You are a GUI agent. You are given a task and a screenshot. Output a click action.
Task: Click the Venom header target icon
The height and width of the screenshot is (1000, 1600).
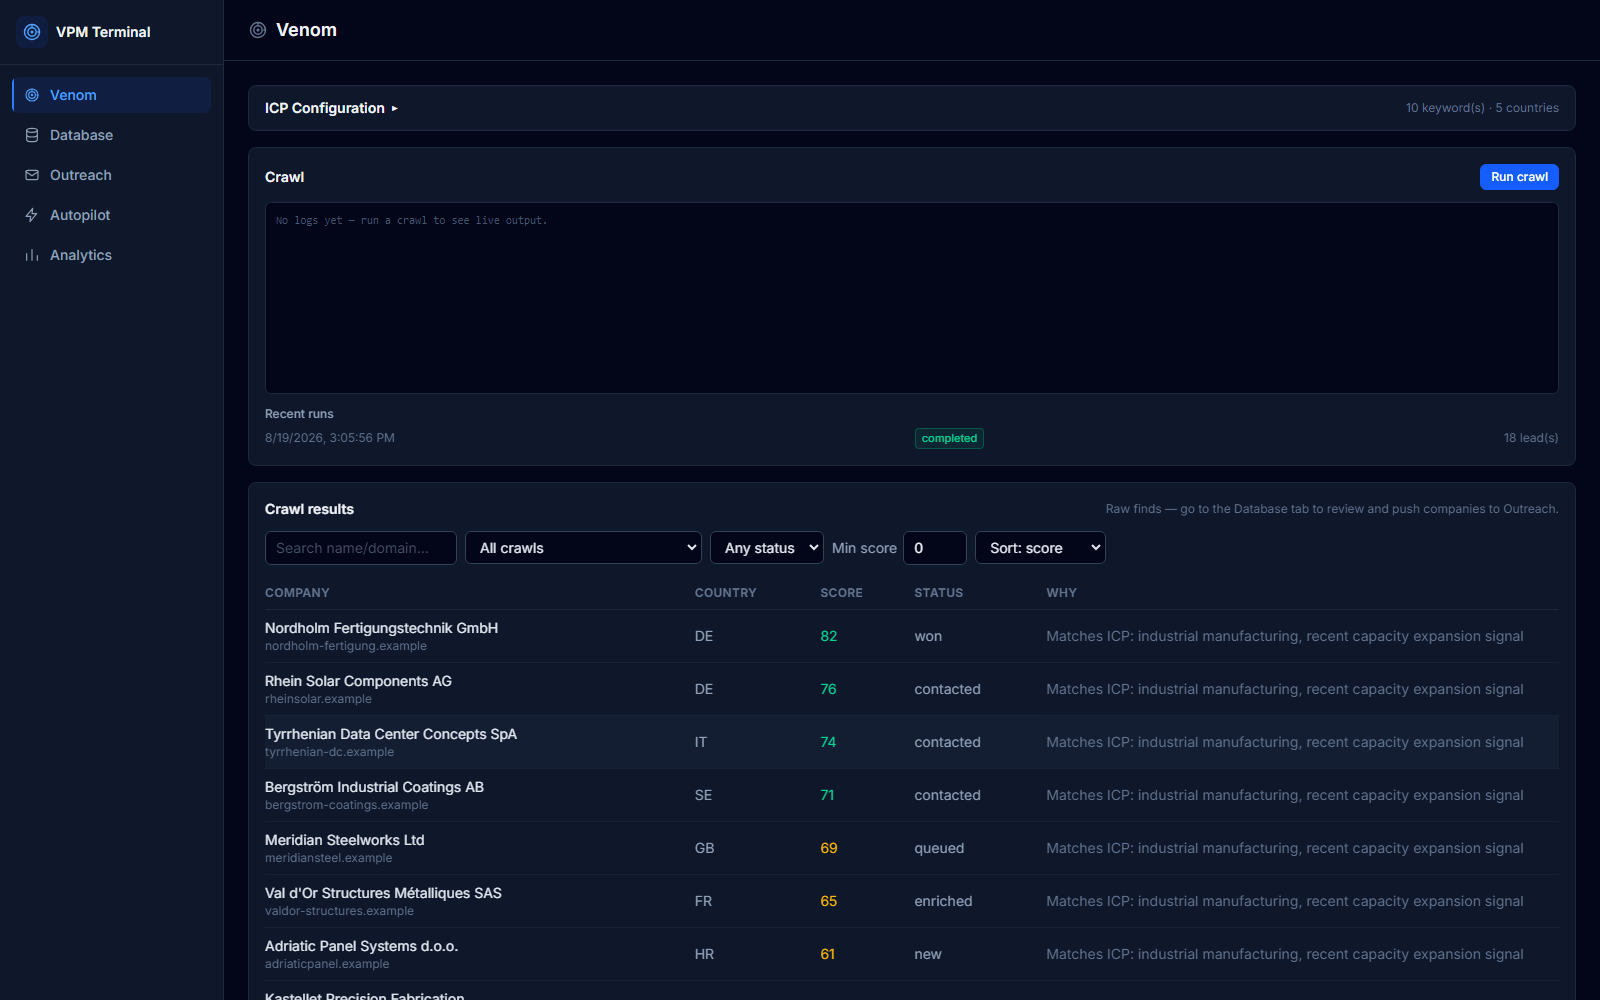click(x=258, y=30)
